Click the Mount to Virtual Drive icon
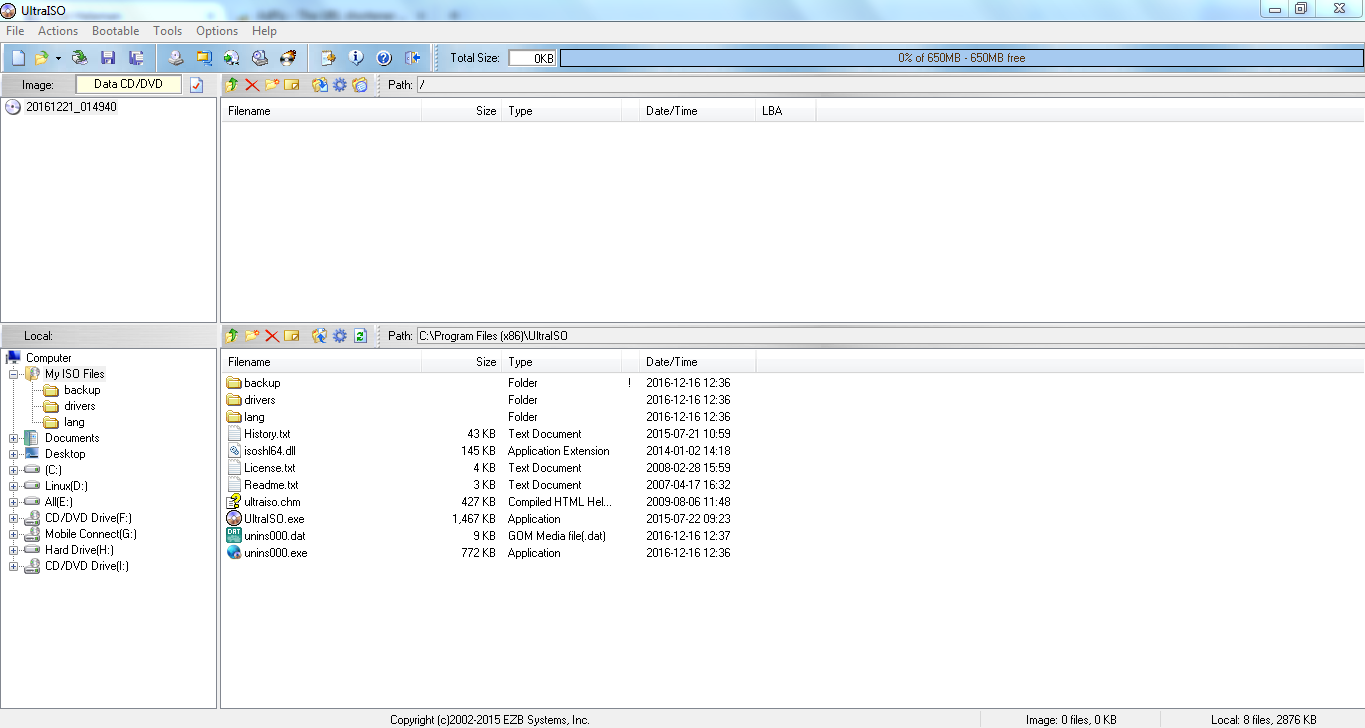 (260, 58)
